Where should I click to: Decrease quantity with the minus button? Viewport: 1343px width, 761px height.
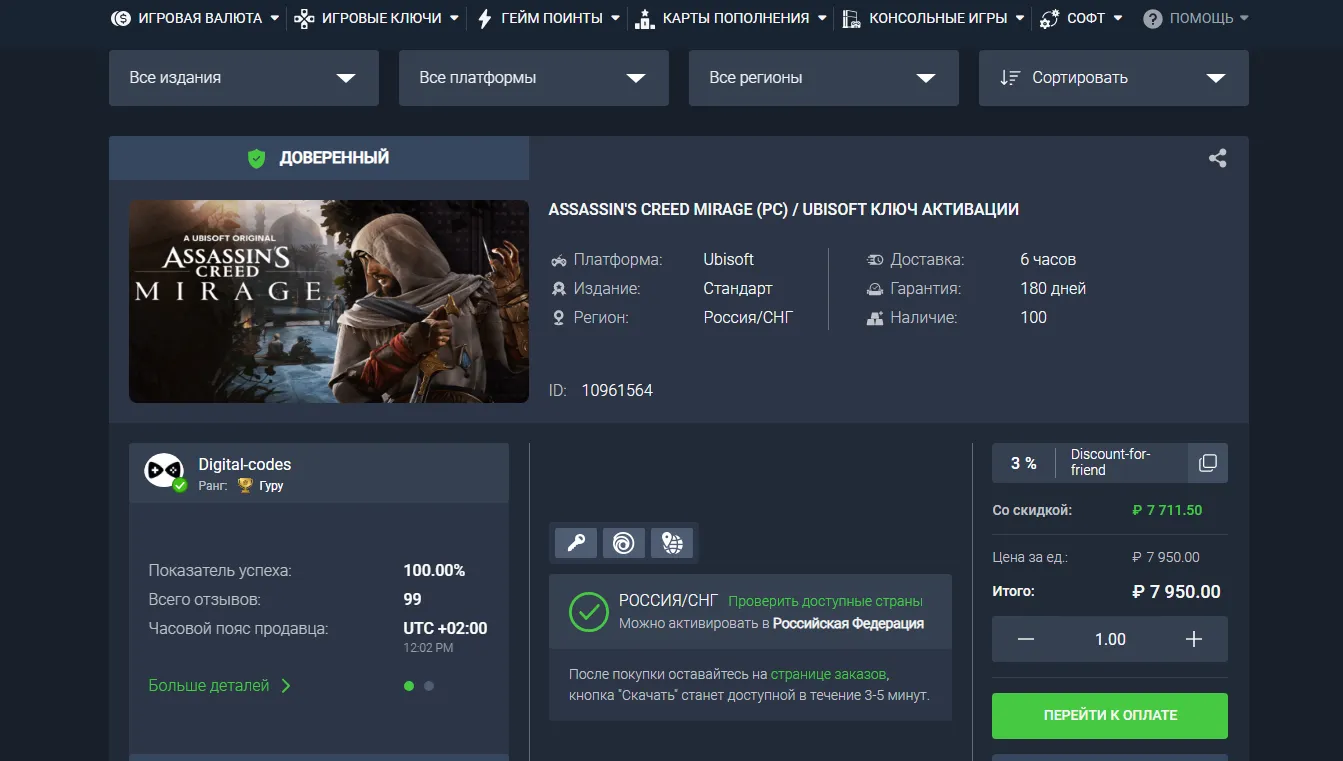[x=1026, y=639]
